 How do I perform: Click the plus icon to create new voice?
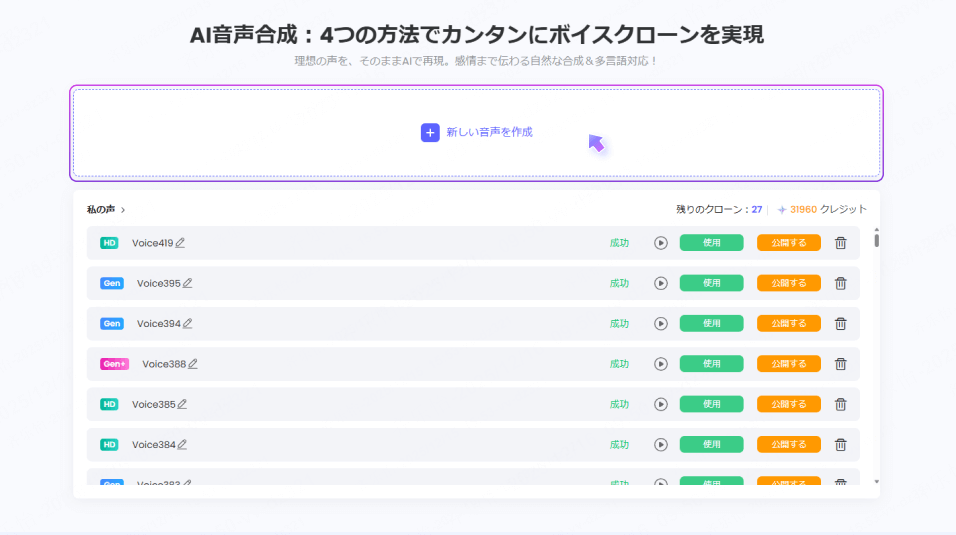click(x=430, y=132)
